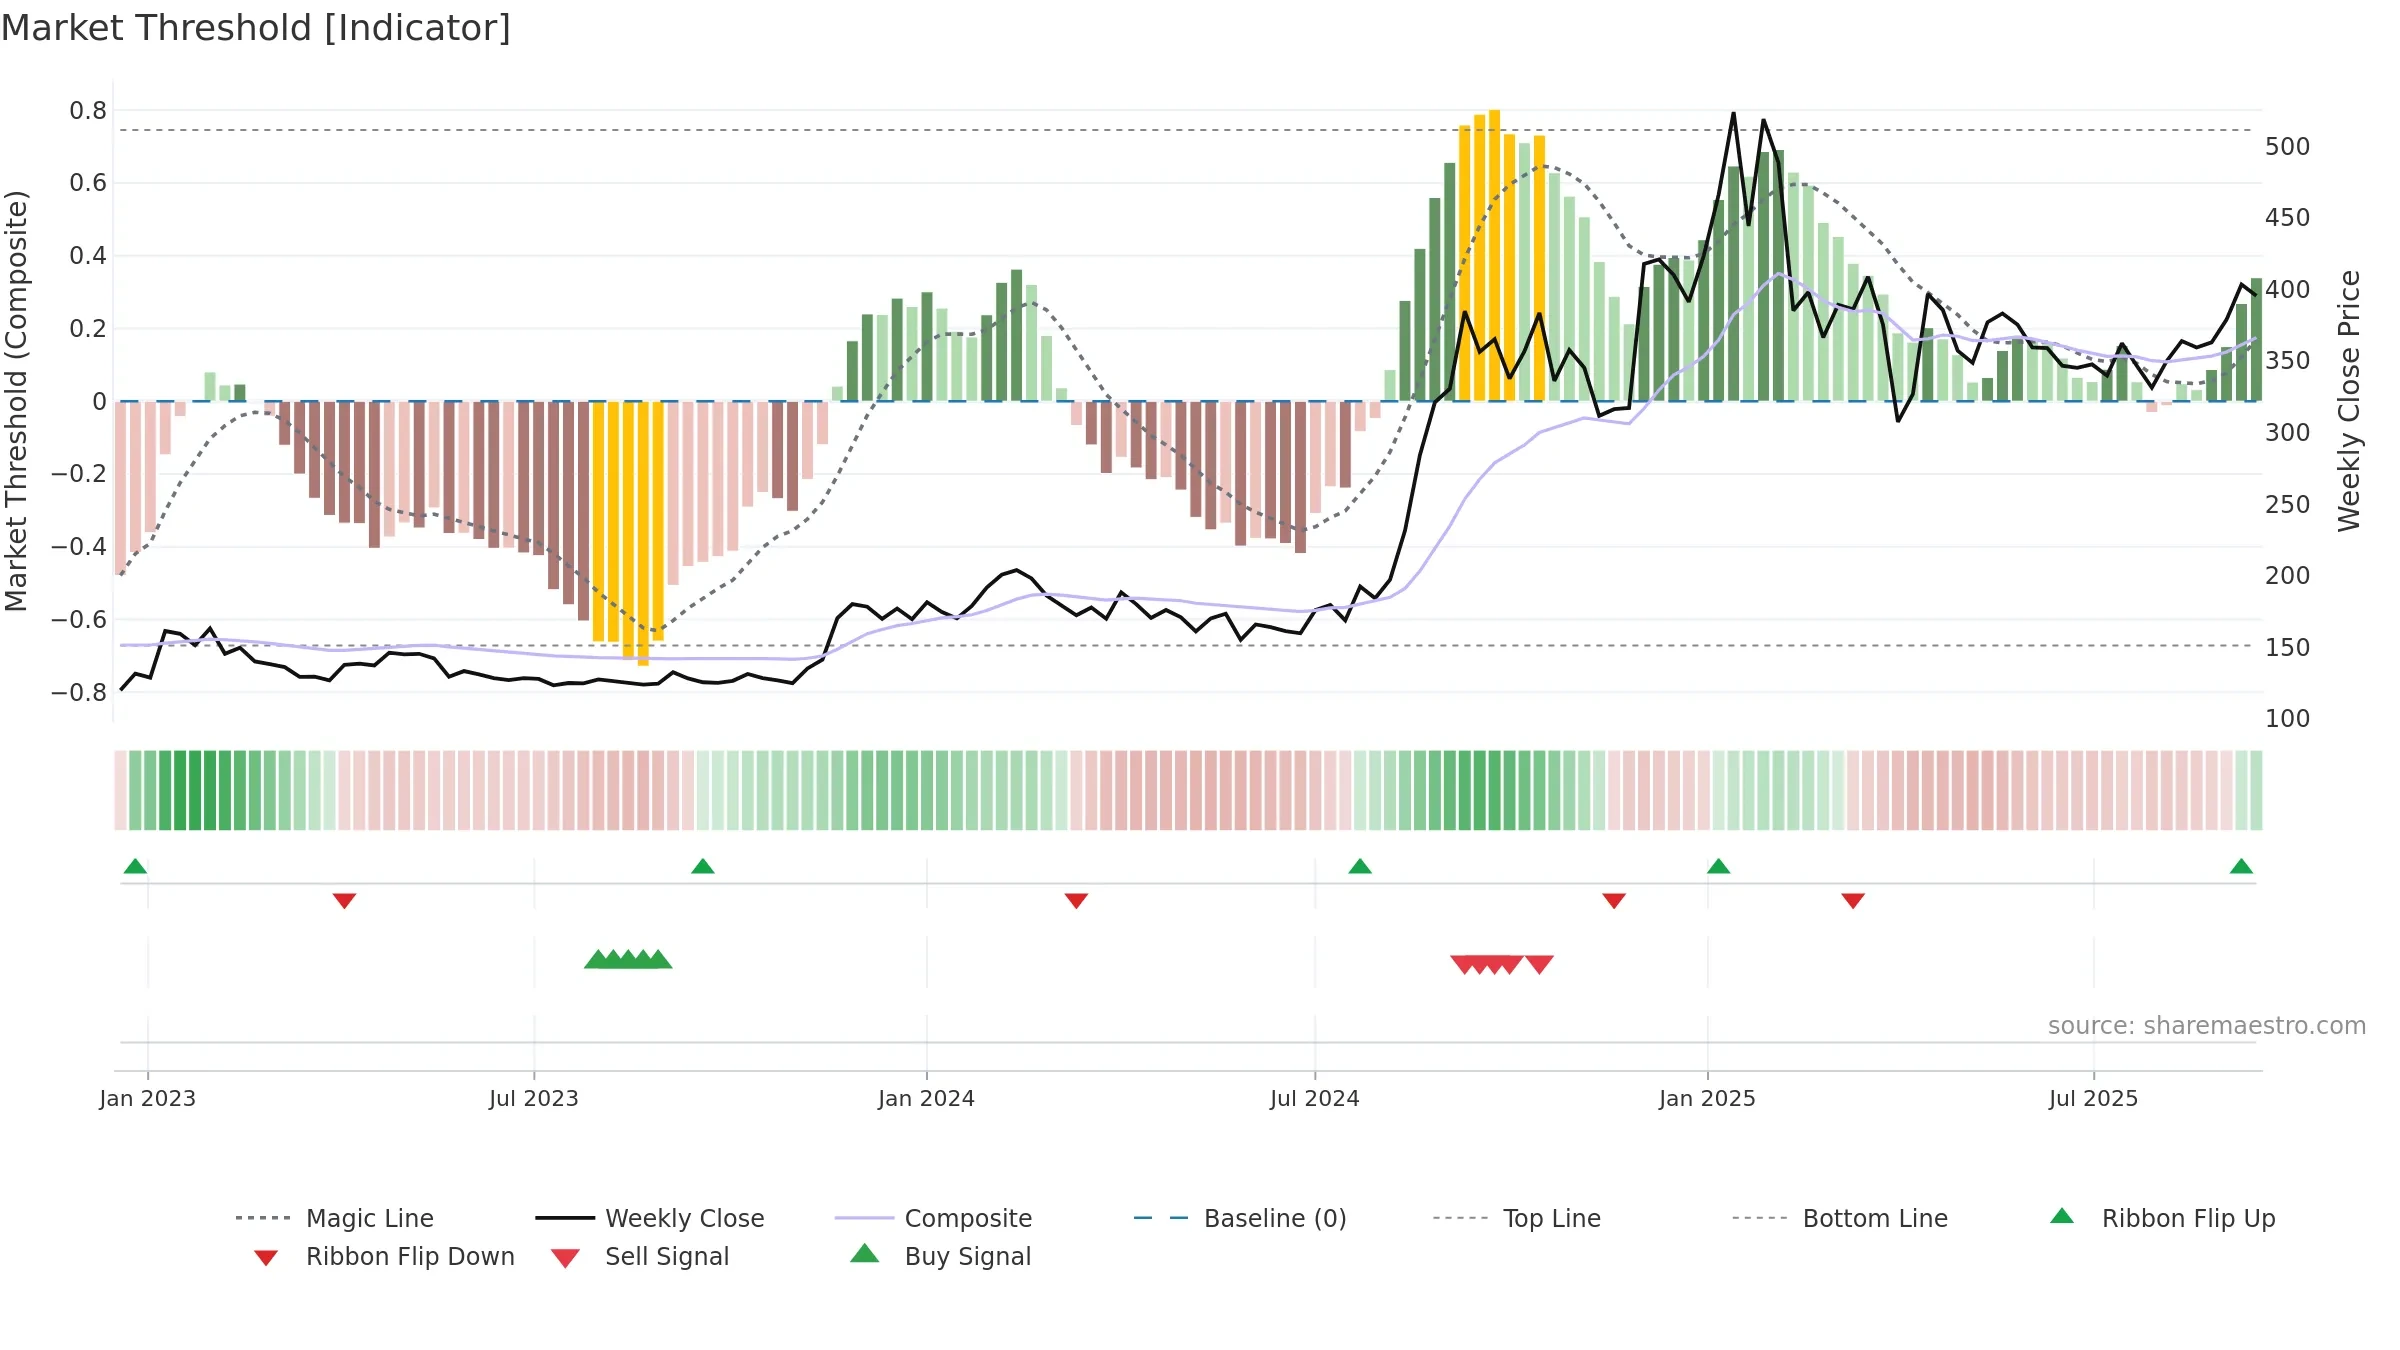Click the 100 tick on the right axis
Viewport: 2400px width, 1350px height.
point(2288,719)
